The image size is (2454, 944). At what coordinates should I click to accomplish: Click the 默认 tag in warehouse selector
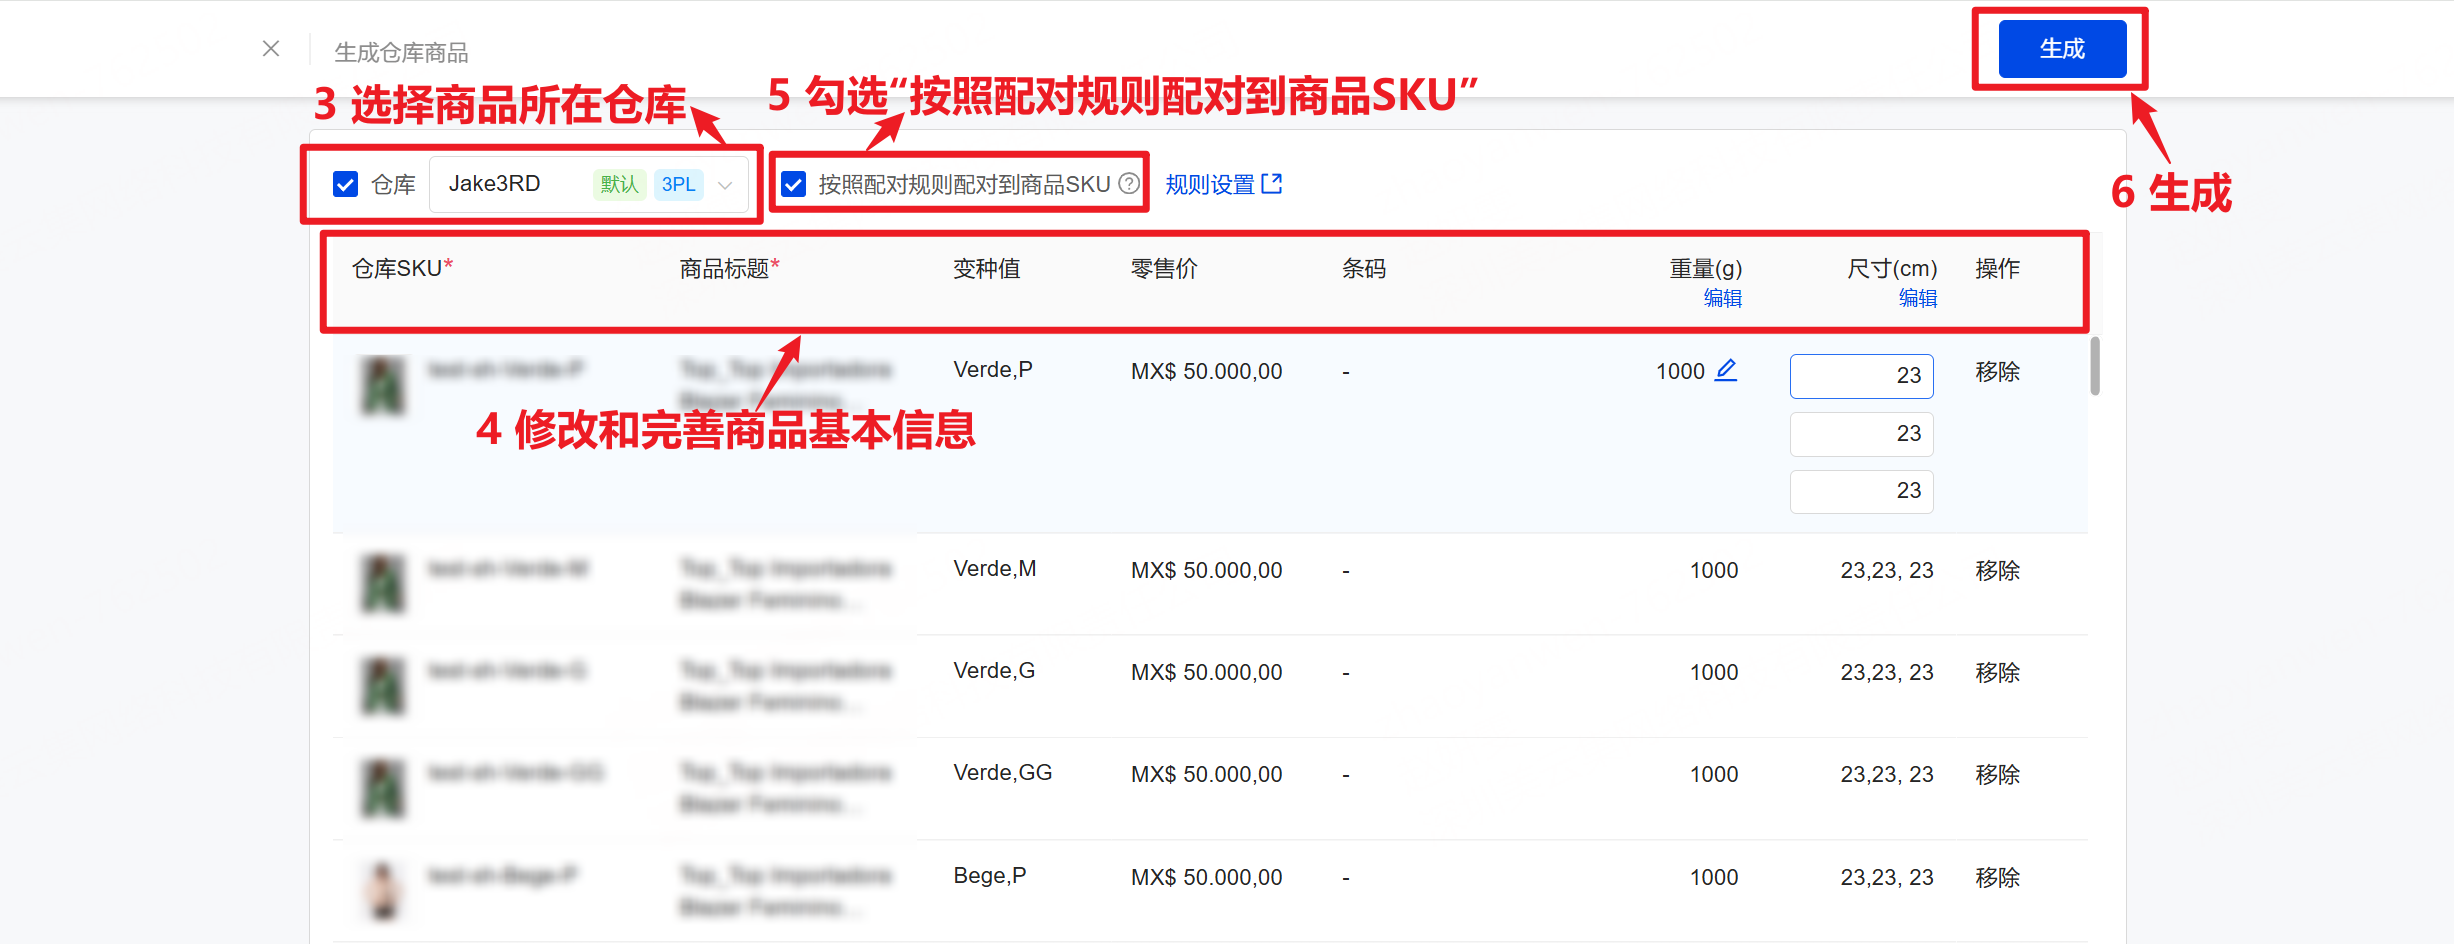click(619, 184)
